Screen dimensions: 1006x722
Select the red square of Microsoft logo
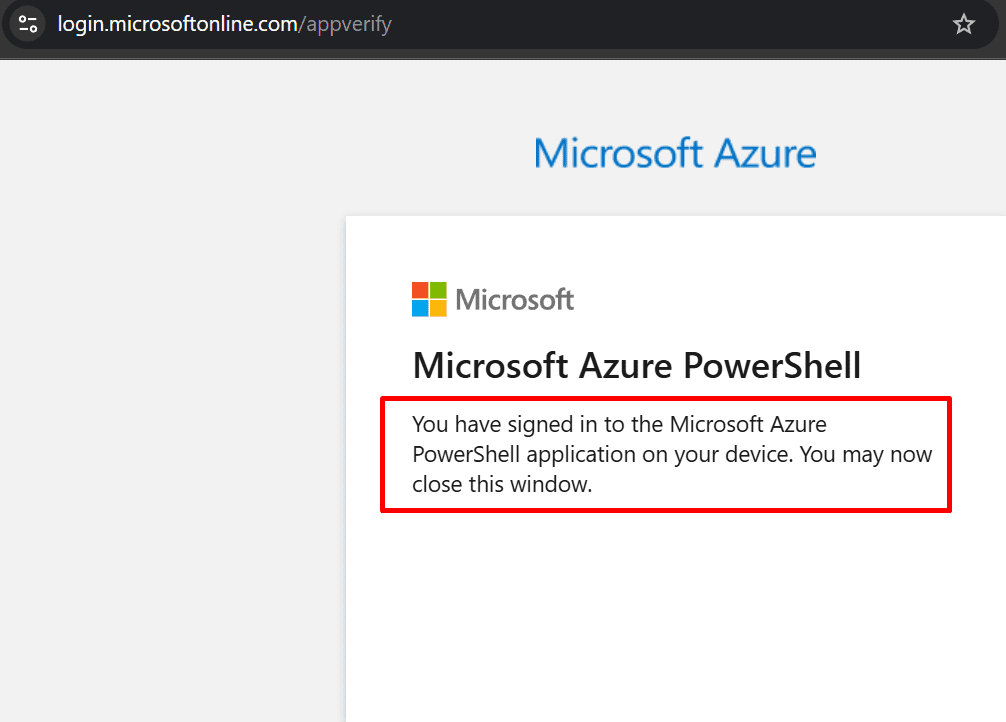pyautogui.click(x=420, y=290)
